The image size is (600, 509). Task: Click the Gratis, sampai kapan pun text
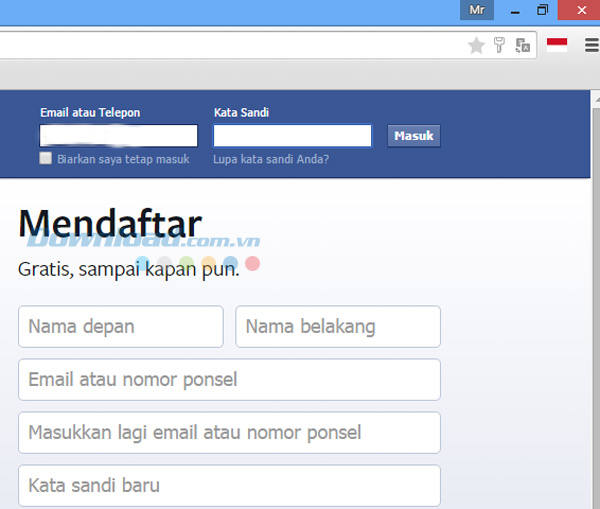pos(129,269)
